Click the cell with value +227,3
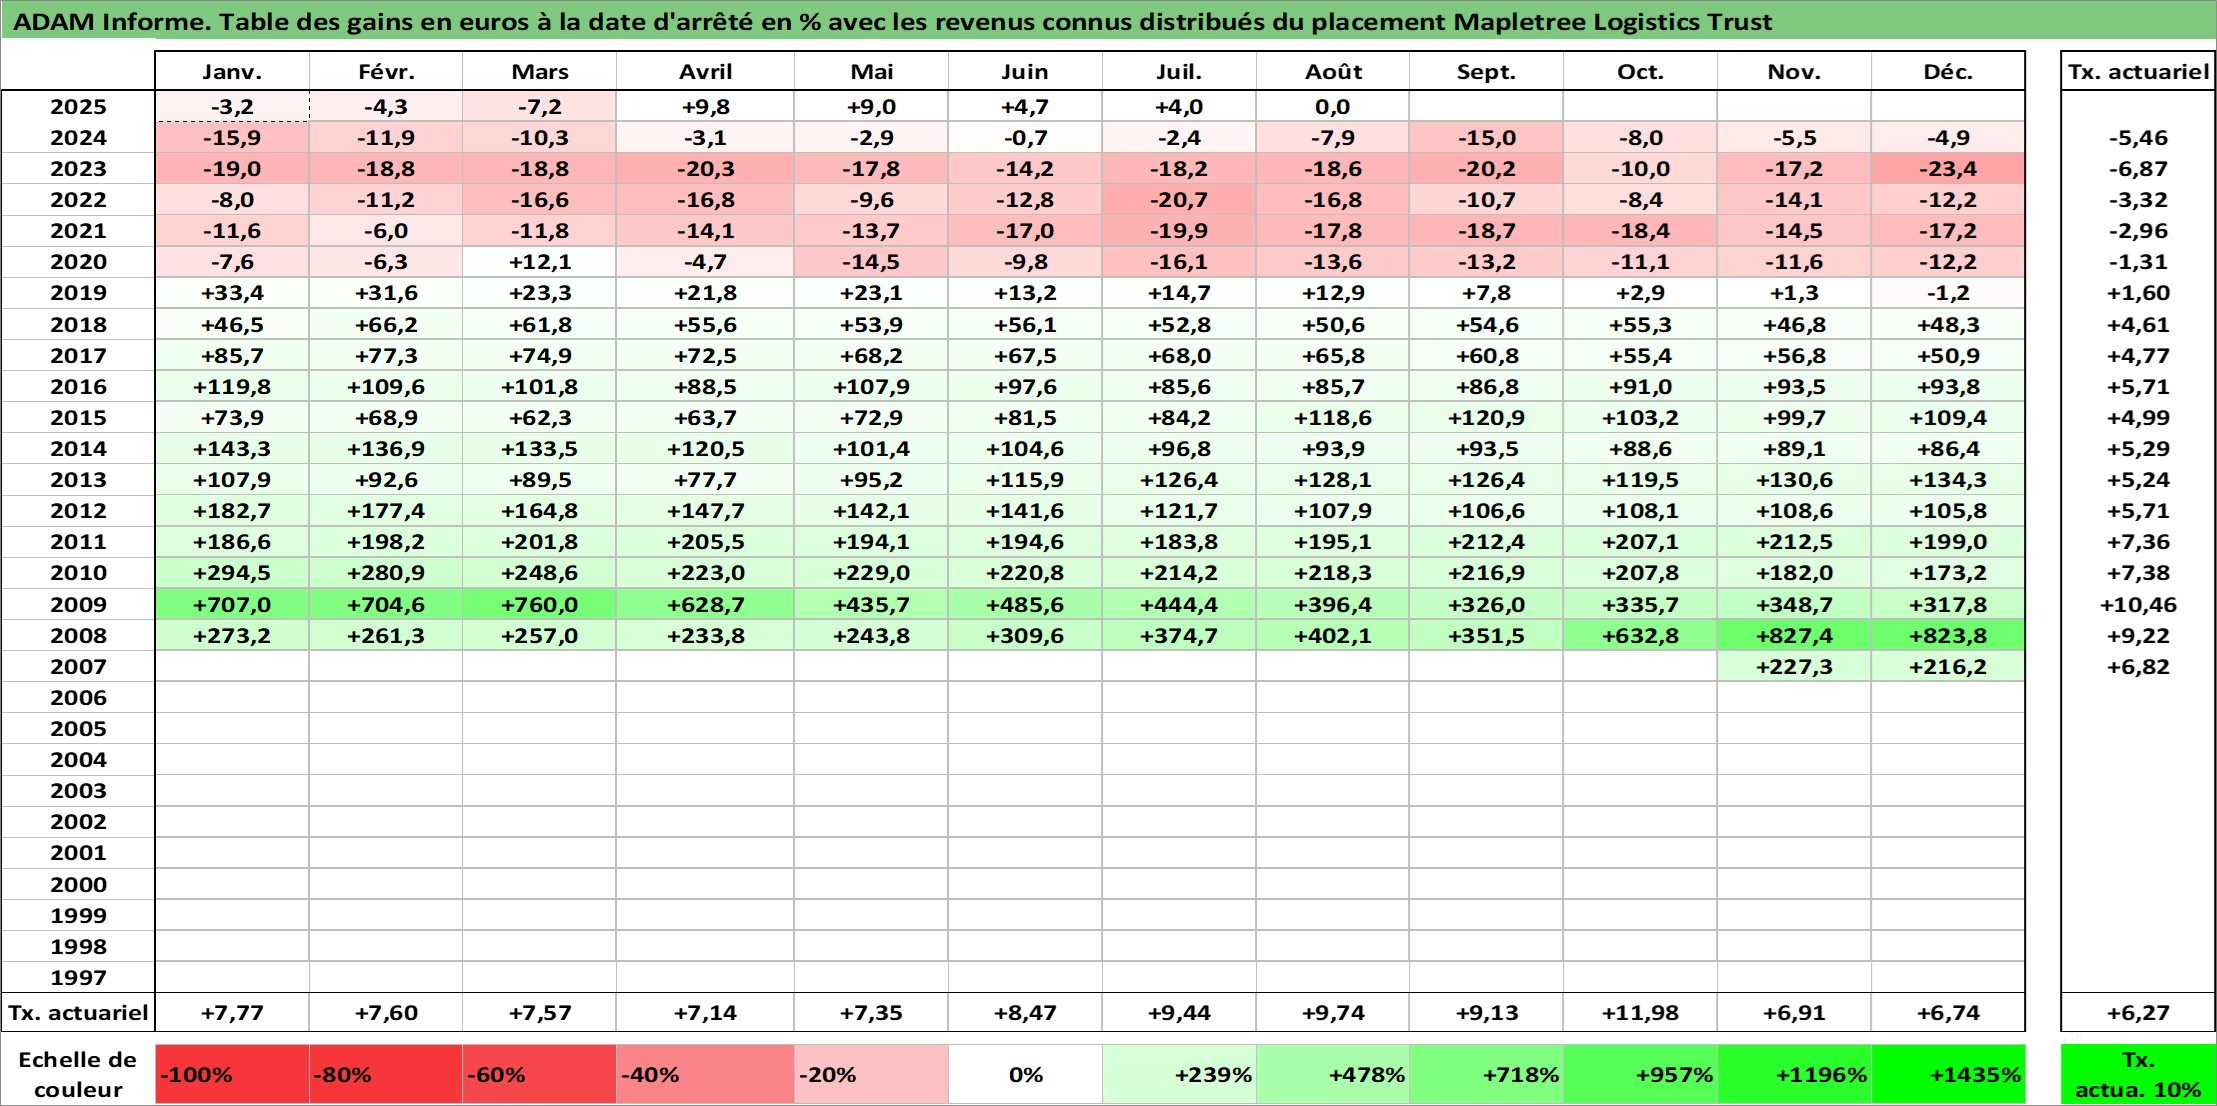The width and height of the screenshot is (2217, 1106). coord(1794,666)
